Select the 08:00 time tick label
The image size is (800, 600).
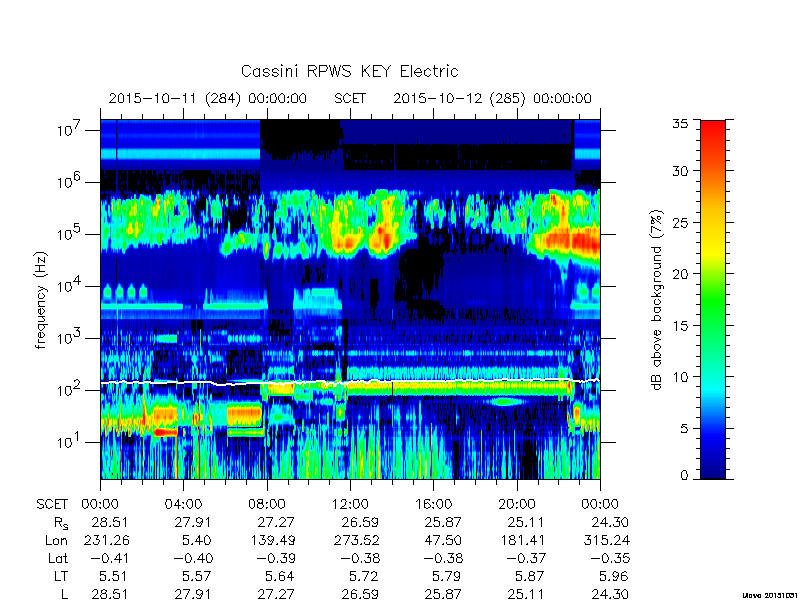click(x=267, y=505)
